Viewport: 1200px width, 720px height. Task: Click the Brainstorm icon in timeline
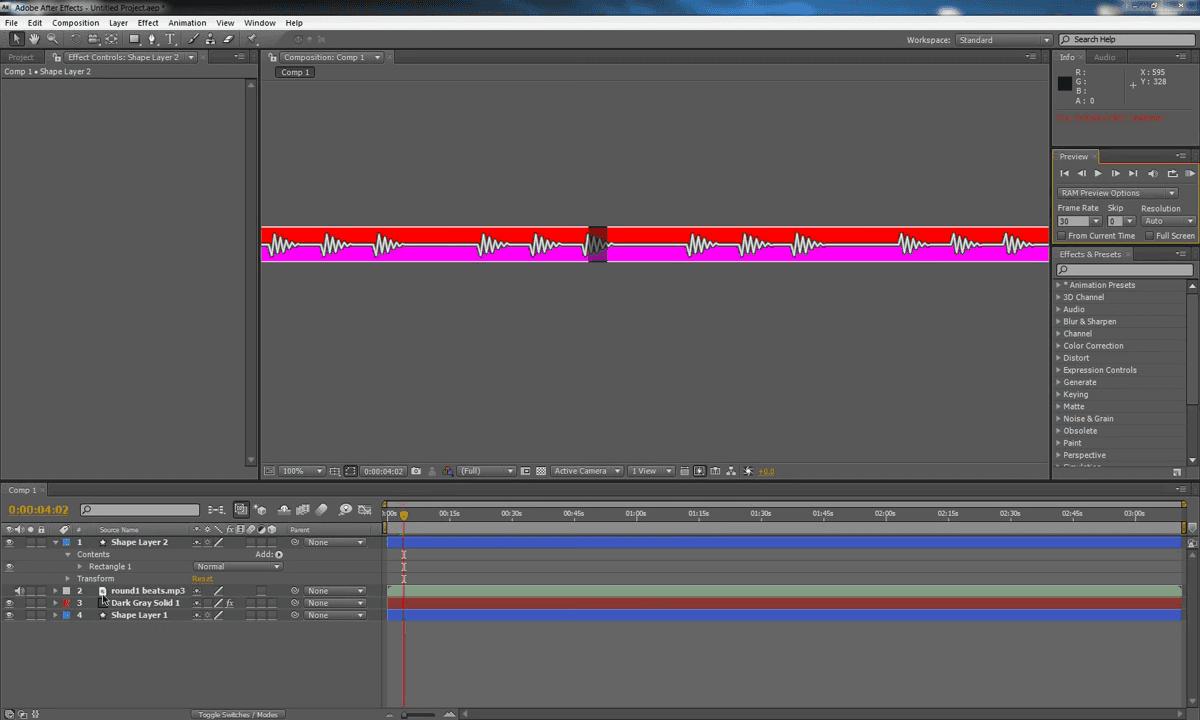(345, 510)
